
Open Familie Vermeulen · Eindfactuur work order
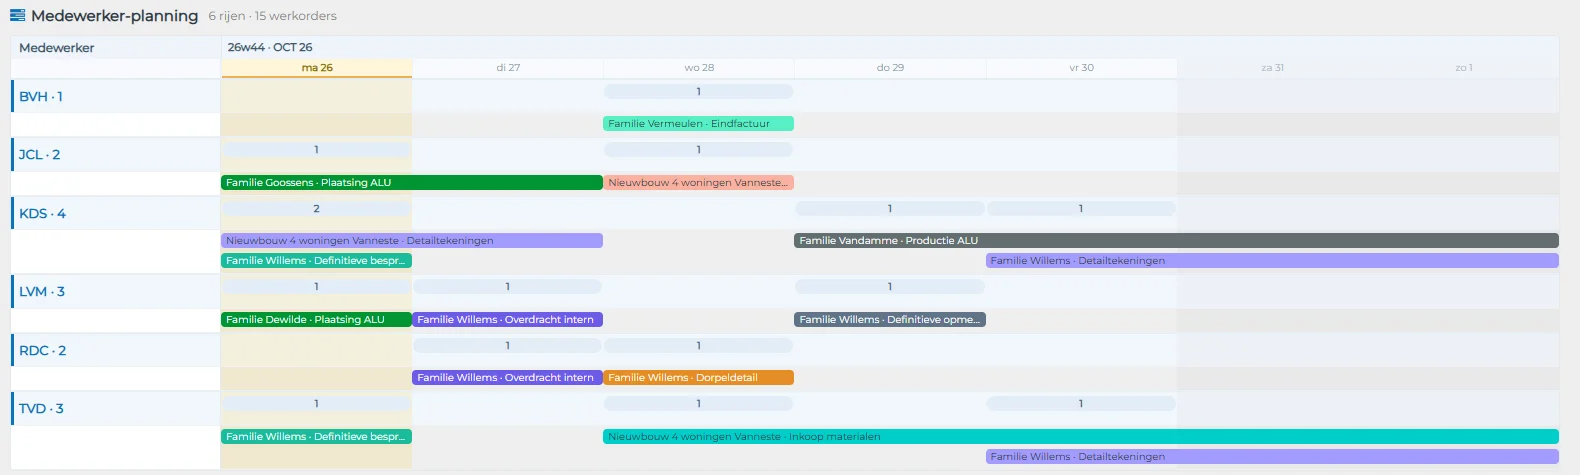[698, 124]
